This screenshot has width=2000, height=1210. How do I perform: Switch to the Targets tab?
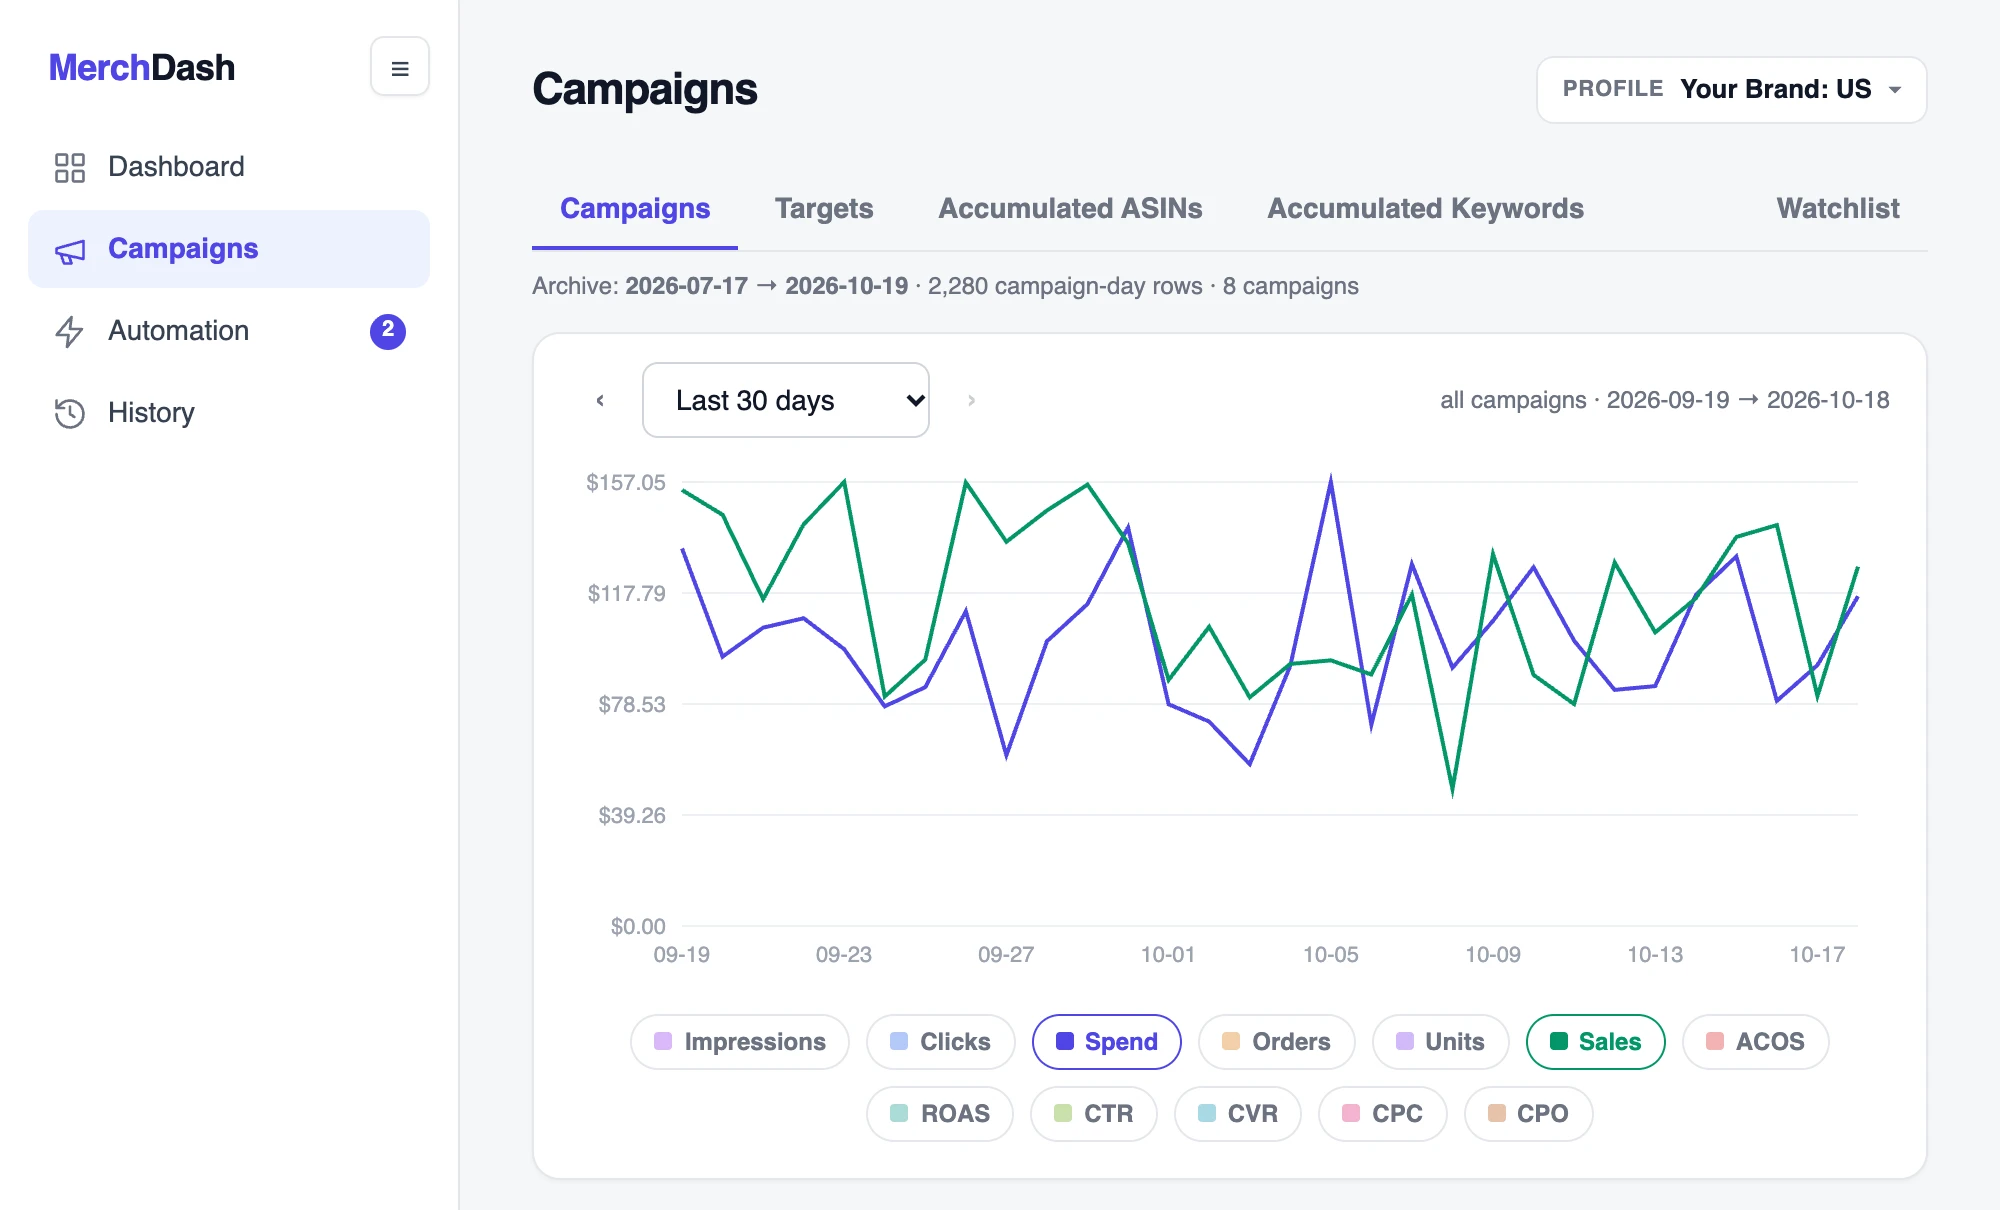pos(824,208)
